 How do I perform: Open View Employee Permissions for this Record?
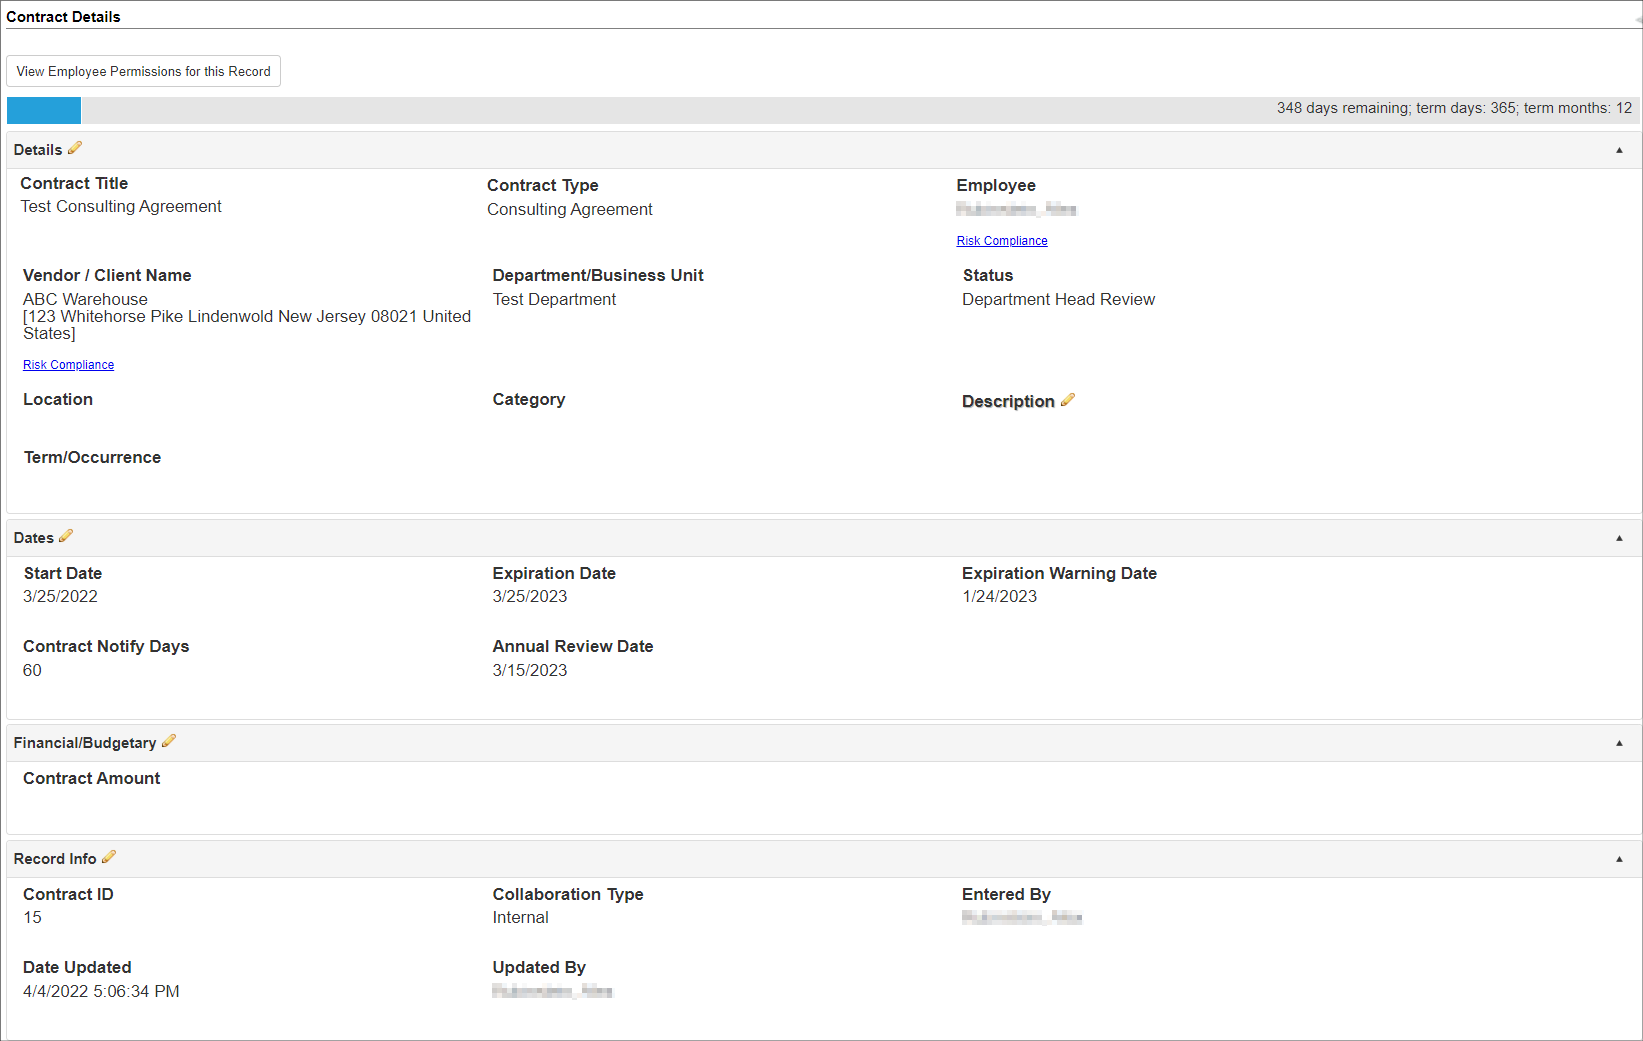[x=144, y=71]
